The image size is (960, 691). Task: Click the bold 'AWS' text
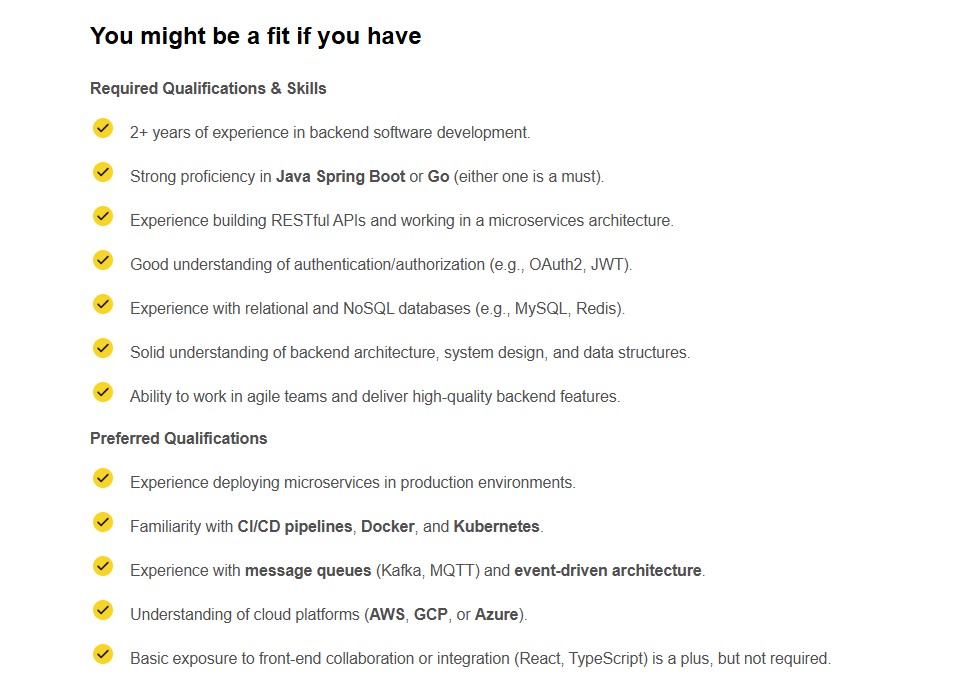tap(387, 614)
